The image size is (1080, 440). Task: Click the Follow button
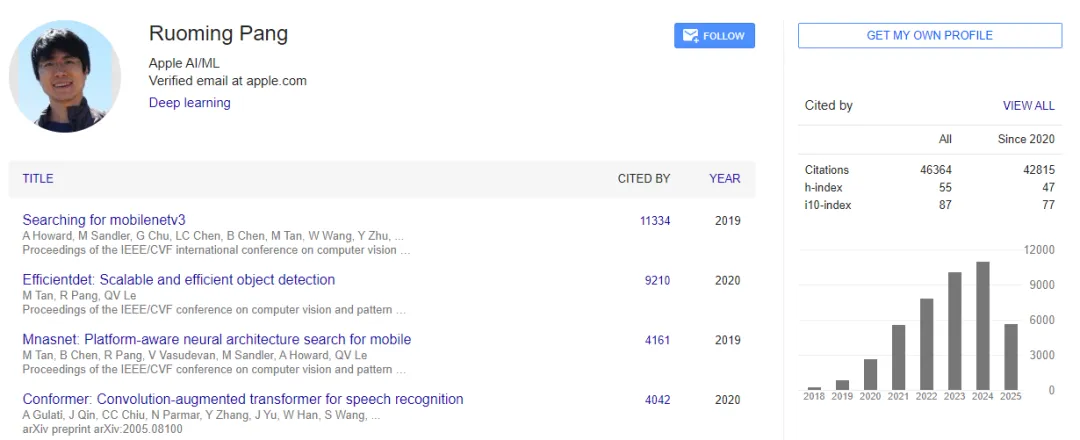point(714,36)
